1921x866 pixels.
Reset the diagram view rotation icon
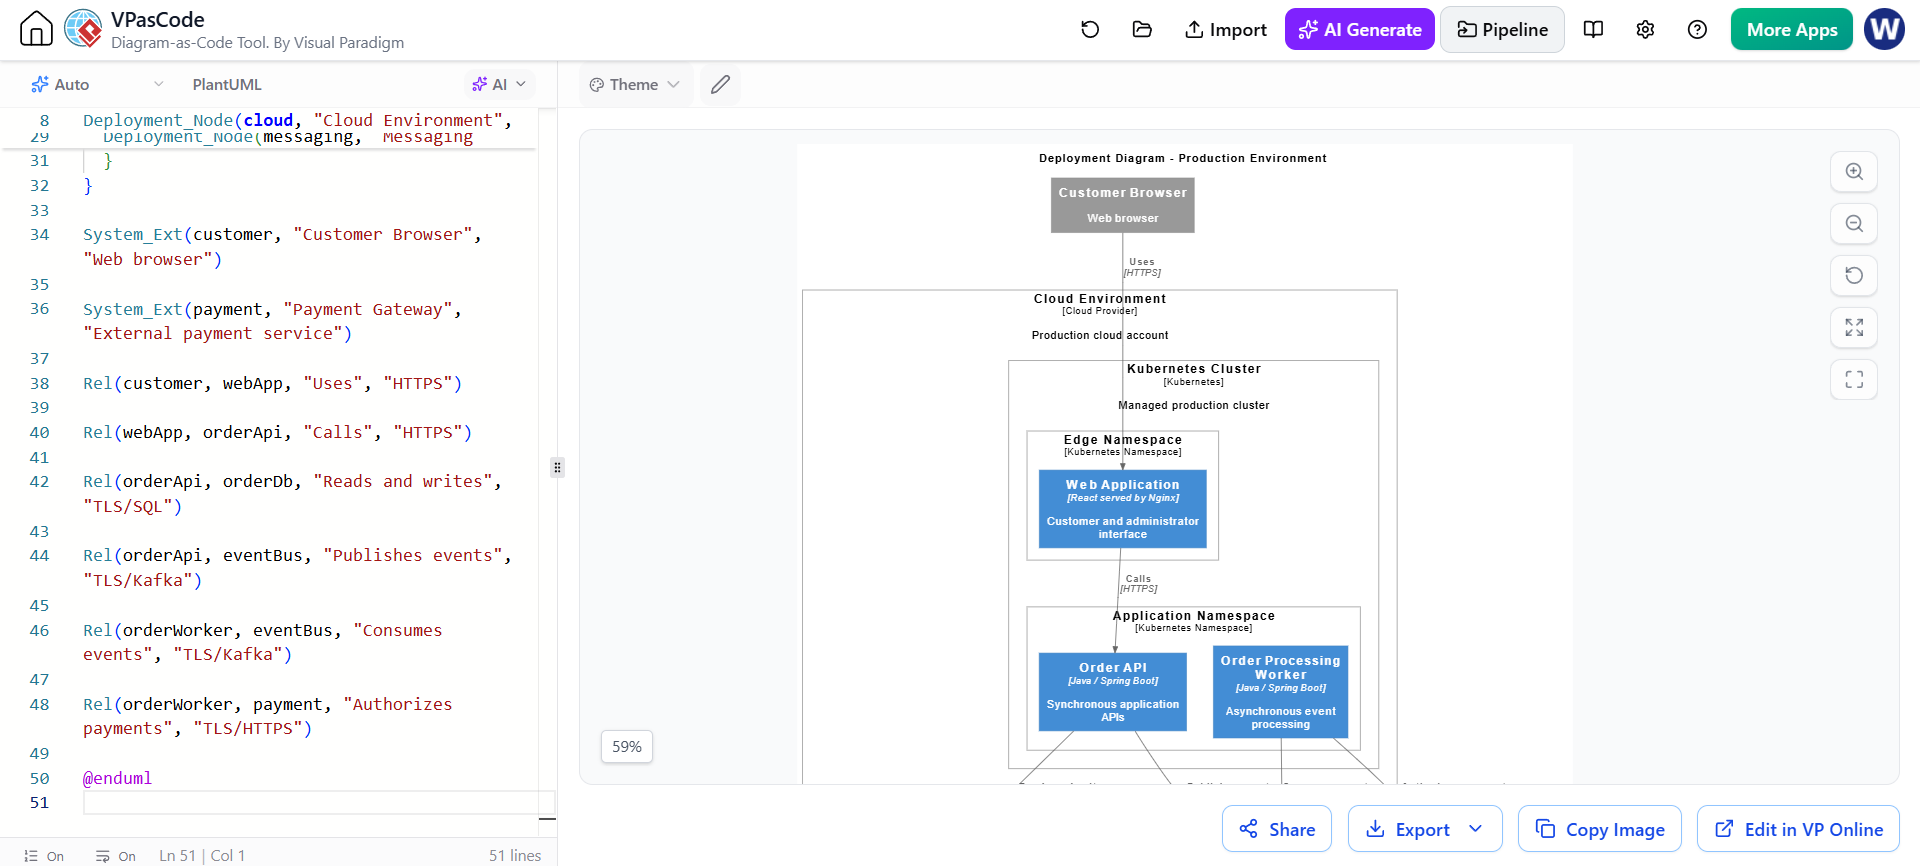pyautogui.click(x=1854, y=276)
